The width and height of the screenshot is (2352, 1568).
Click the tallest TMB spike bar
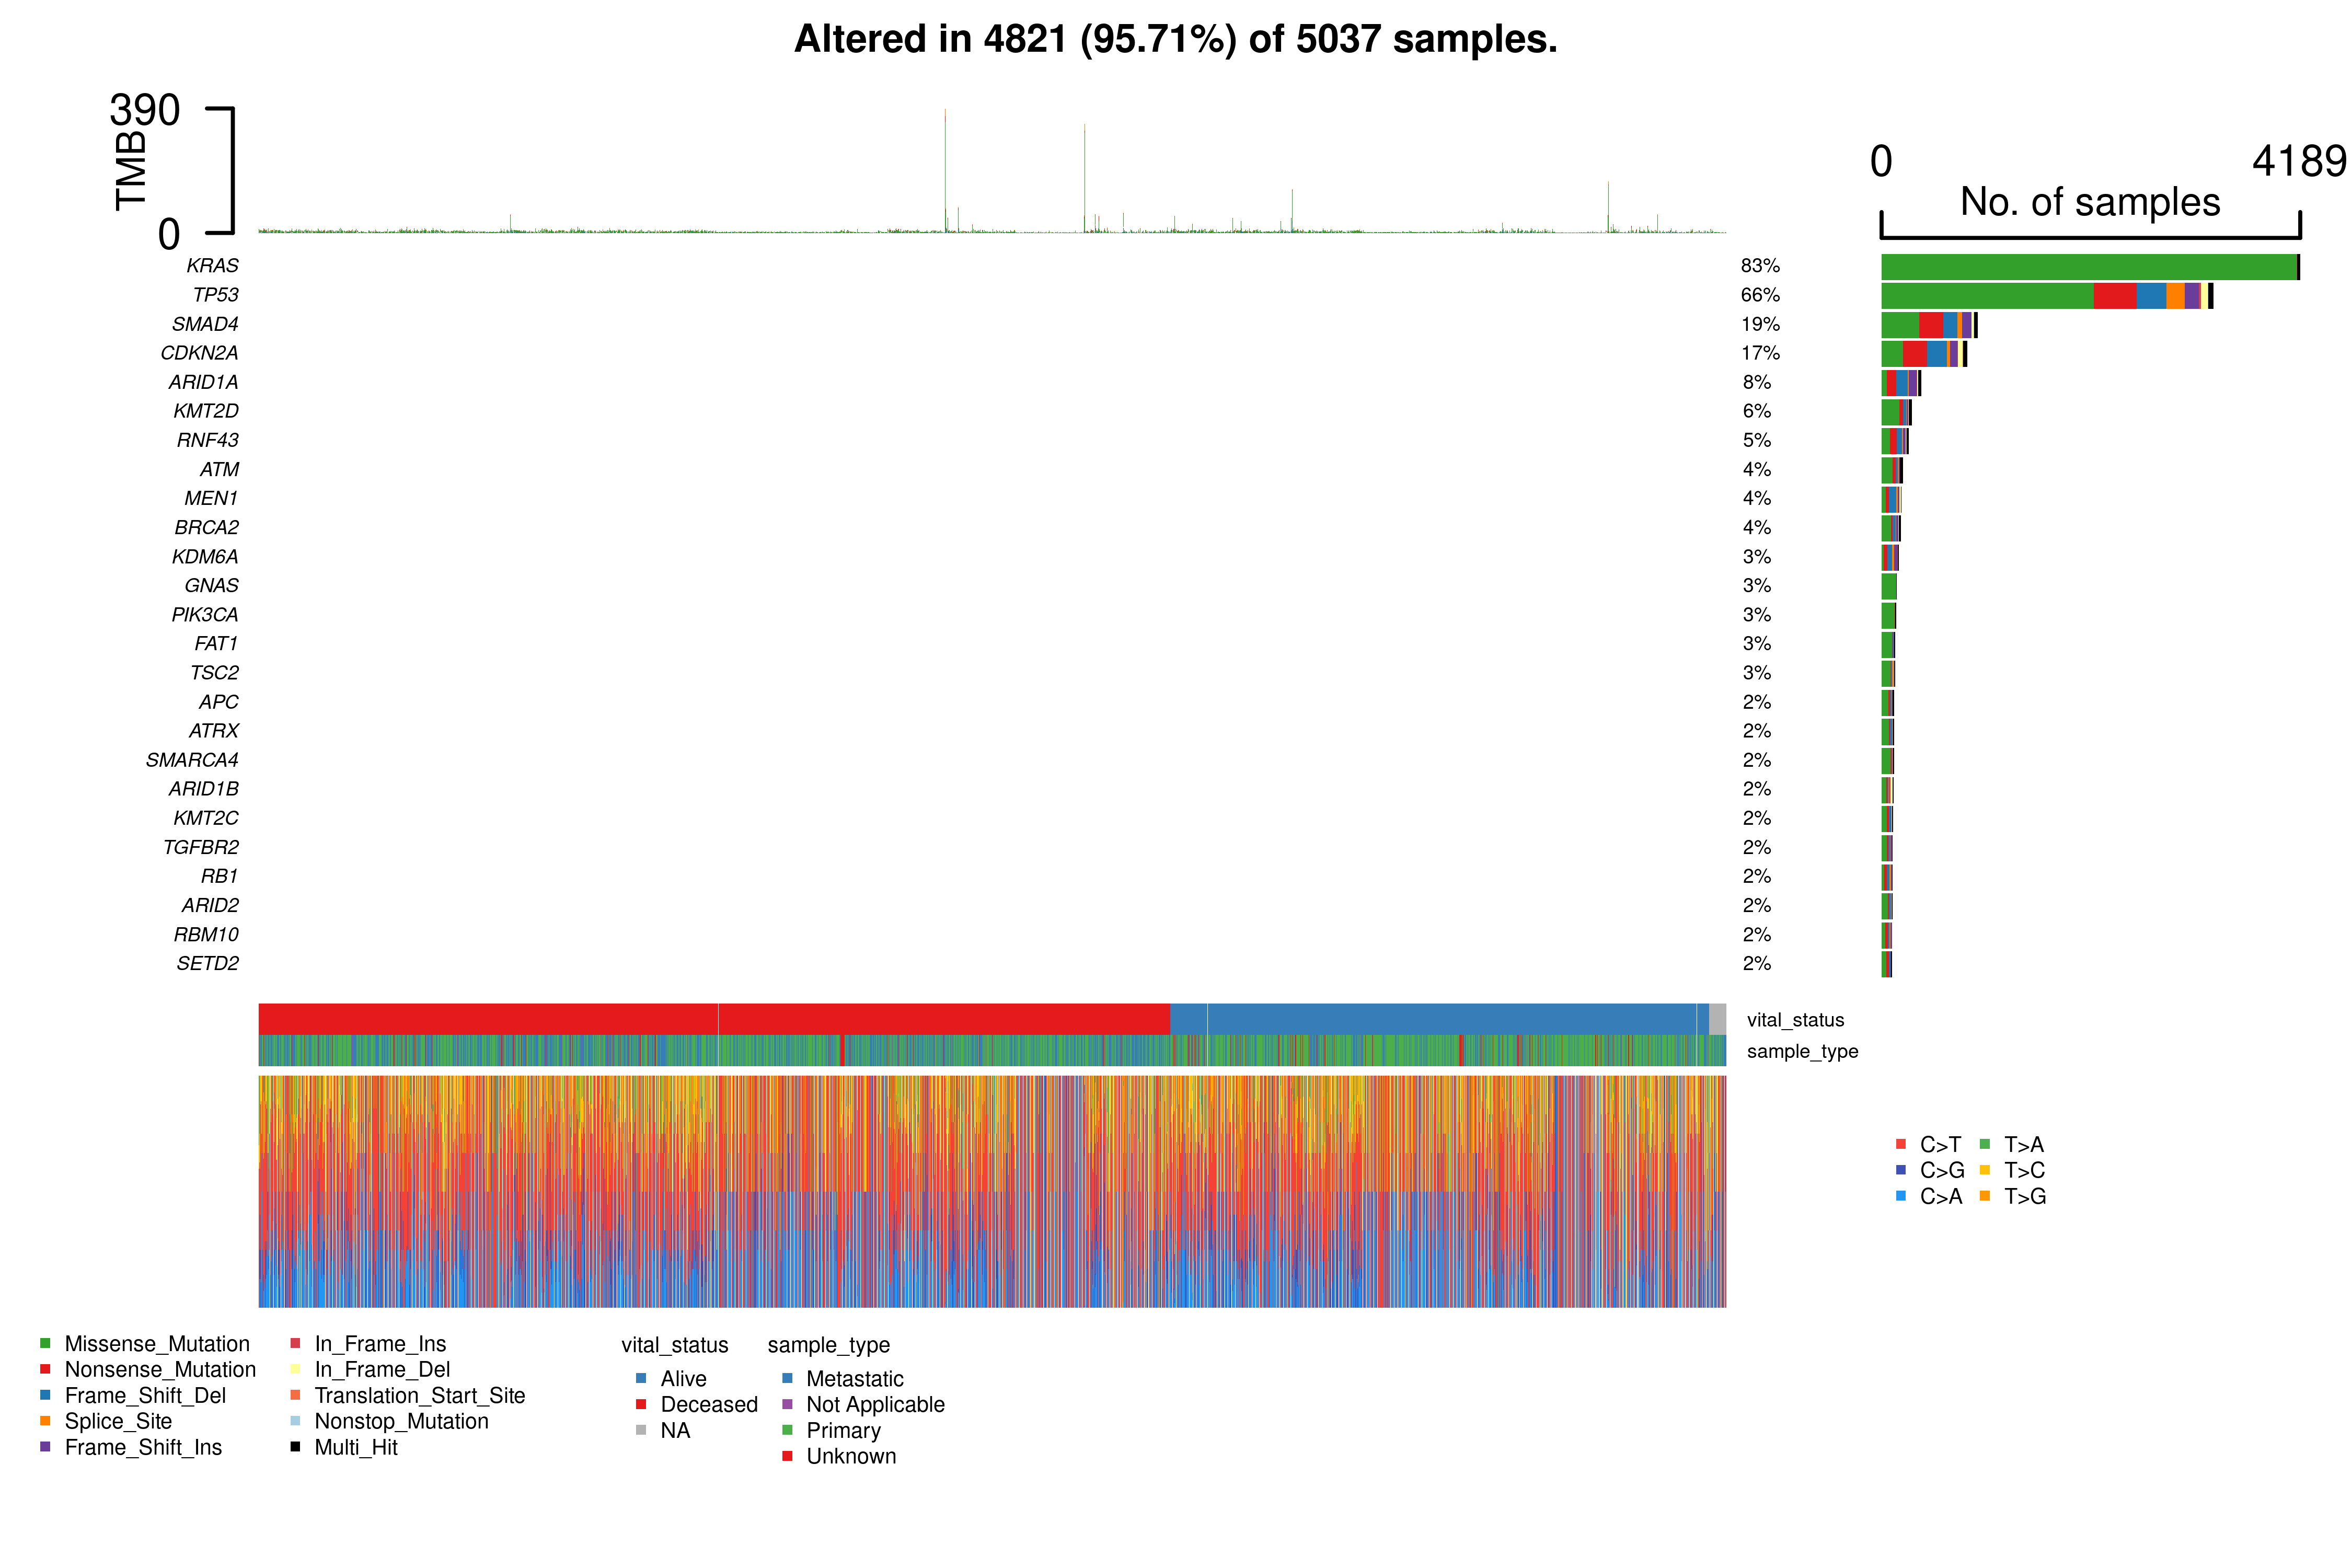click(x=945, y=170)
